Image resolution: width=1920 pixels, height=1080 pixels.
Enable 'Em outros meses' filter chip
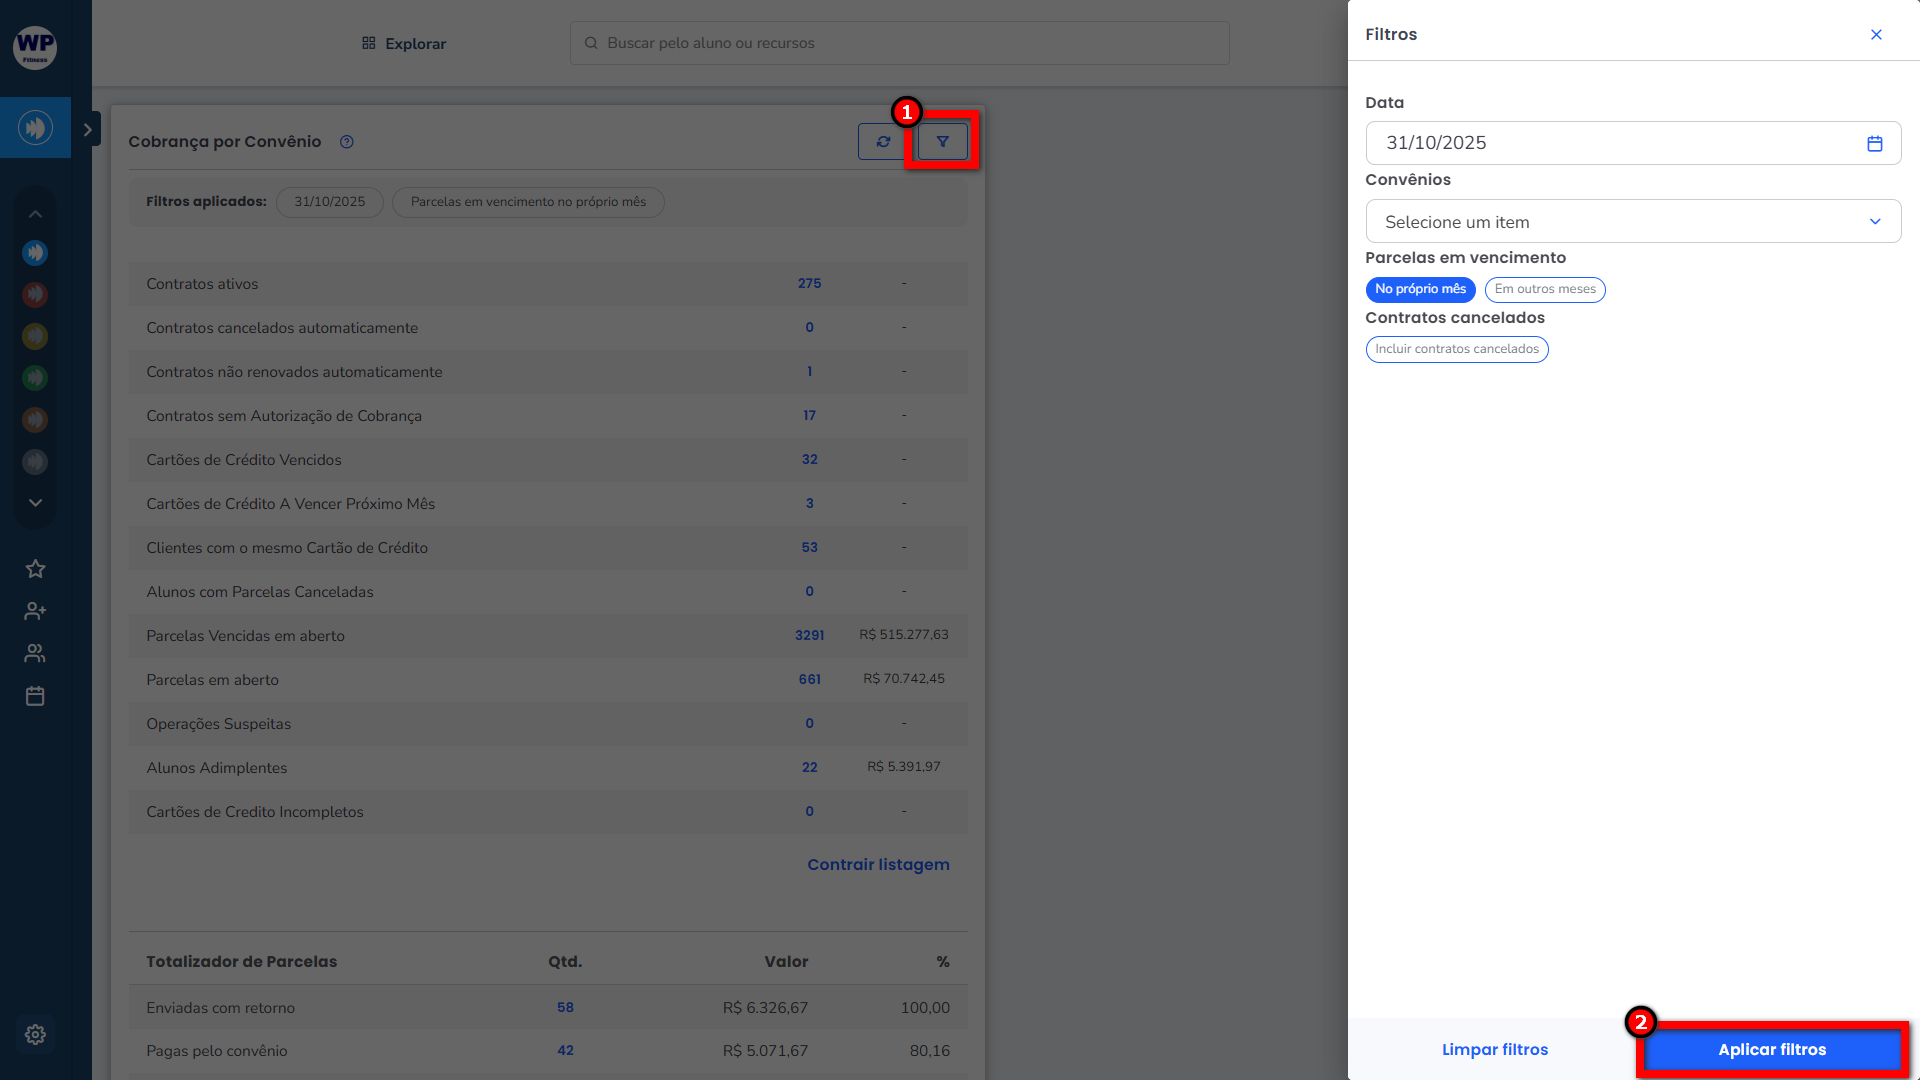point(1545,289)
